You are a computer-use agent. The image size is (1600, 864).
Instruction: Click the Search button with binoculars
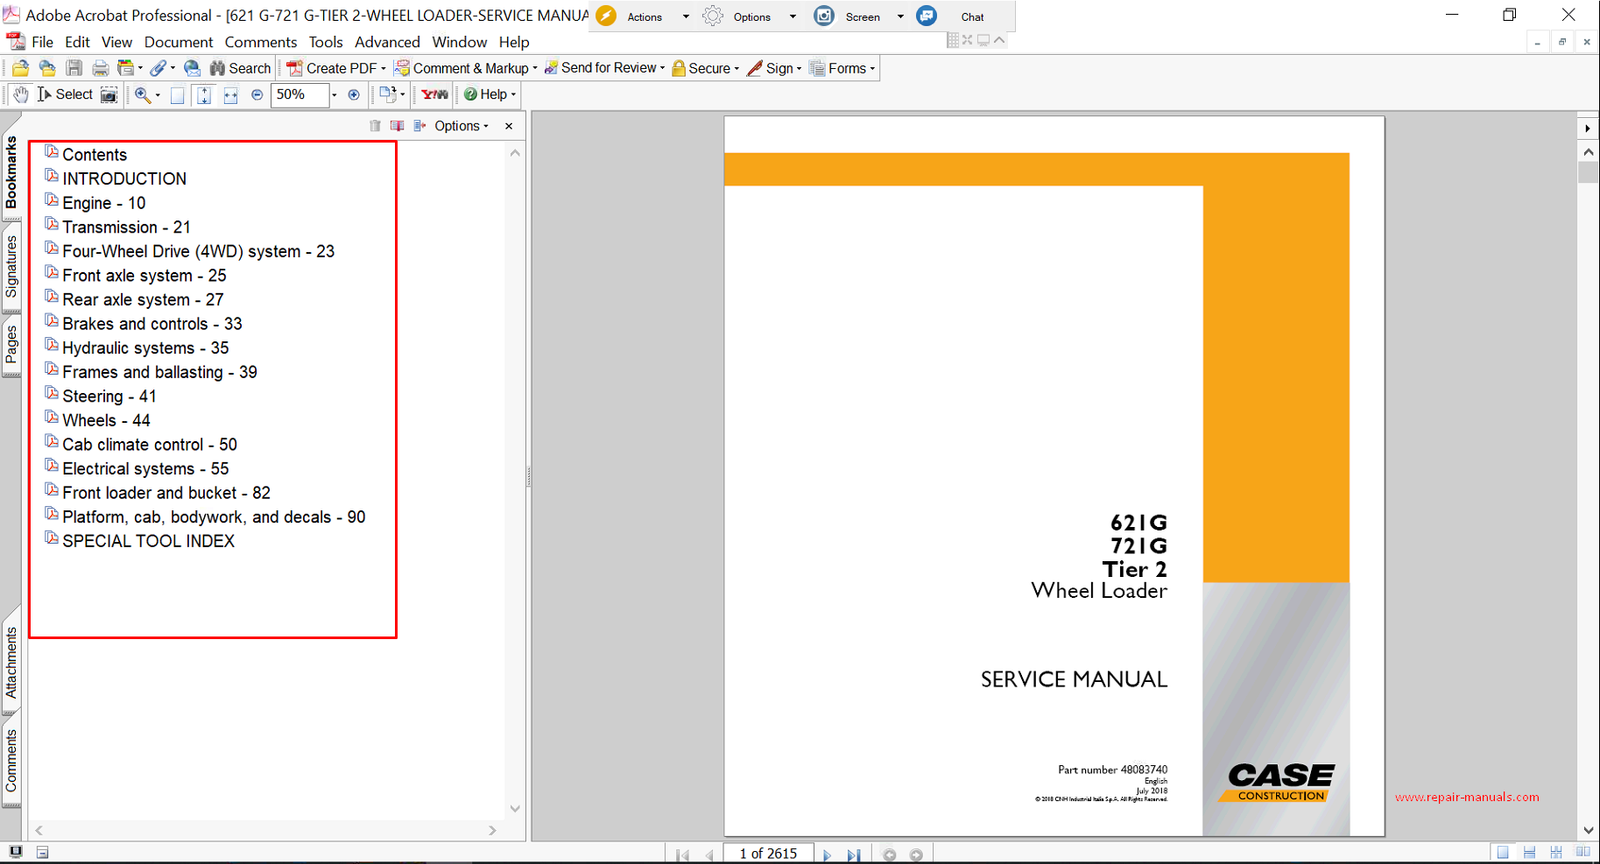point(240,68)
